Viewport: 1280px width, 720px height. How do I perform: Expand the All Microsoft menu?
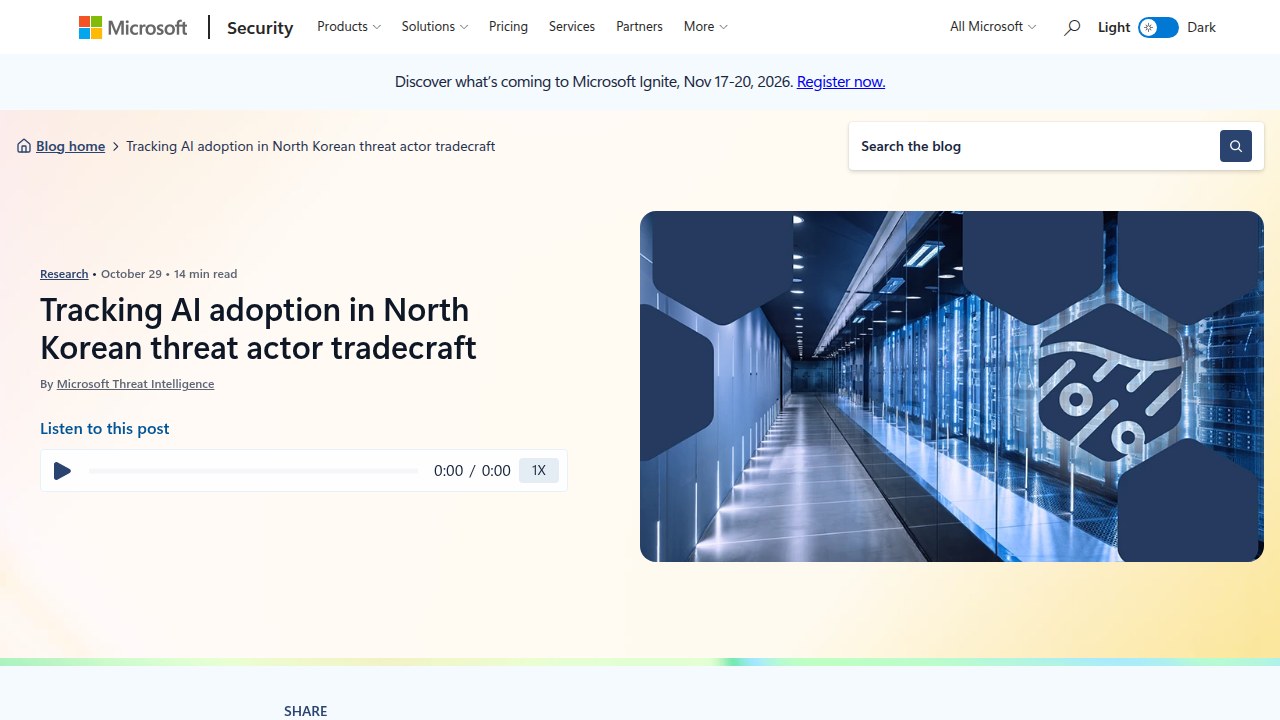coord(993,27)
